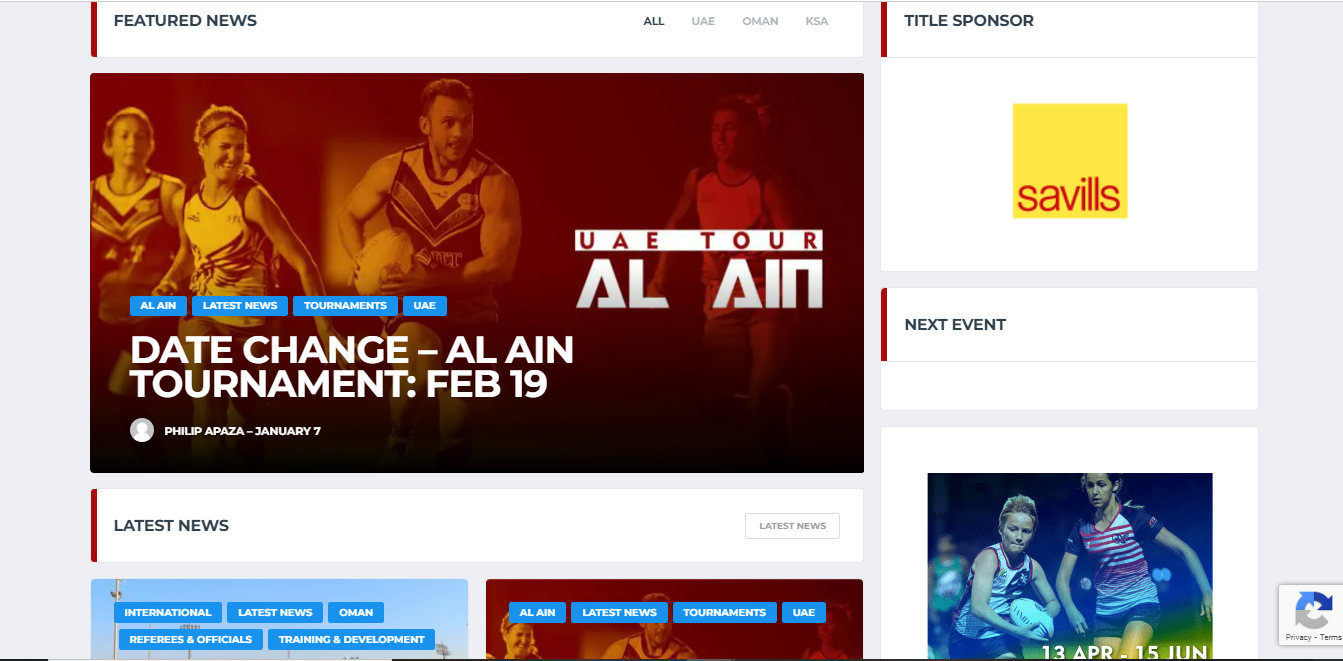Open the REFEREES & OFFICIALS tag
Viewport: 1343px width, 661px height.
[x=190, y=640]
